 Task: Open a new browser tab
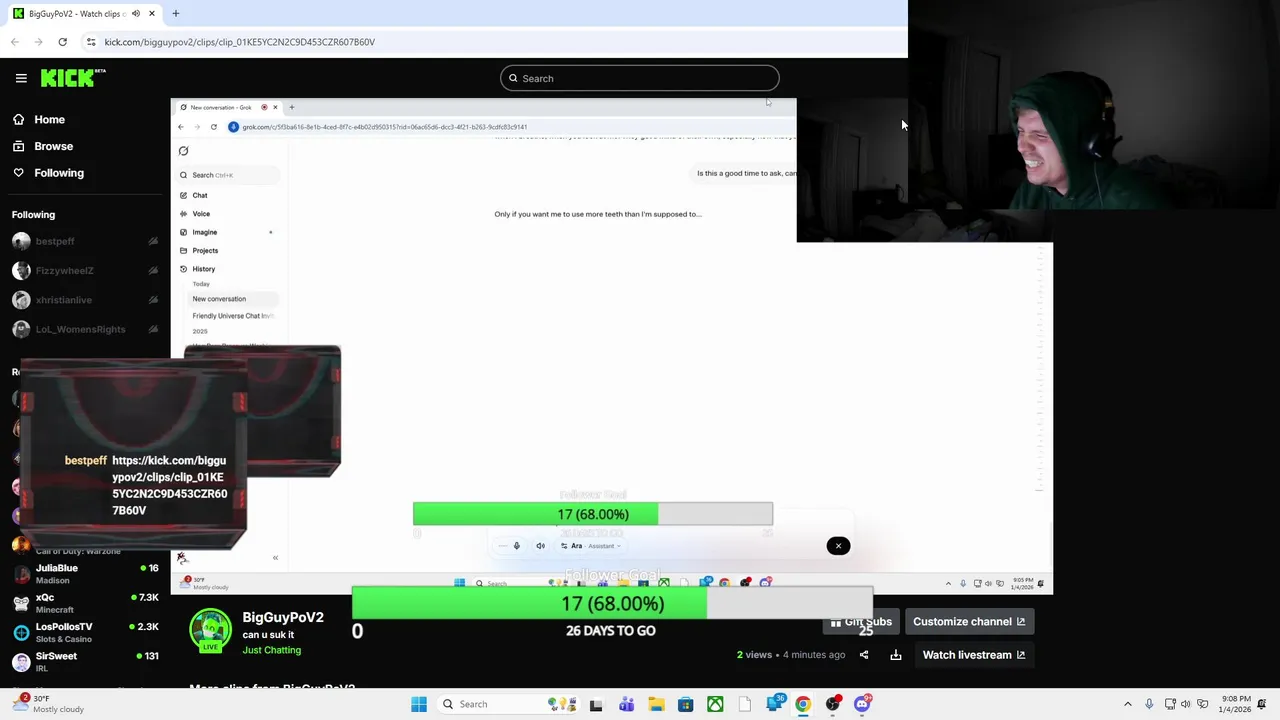coord(176,14)
